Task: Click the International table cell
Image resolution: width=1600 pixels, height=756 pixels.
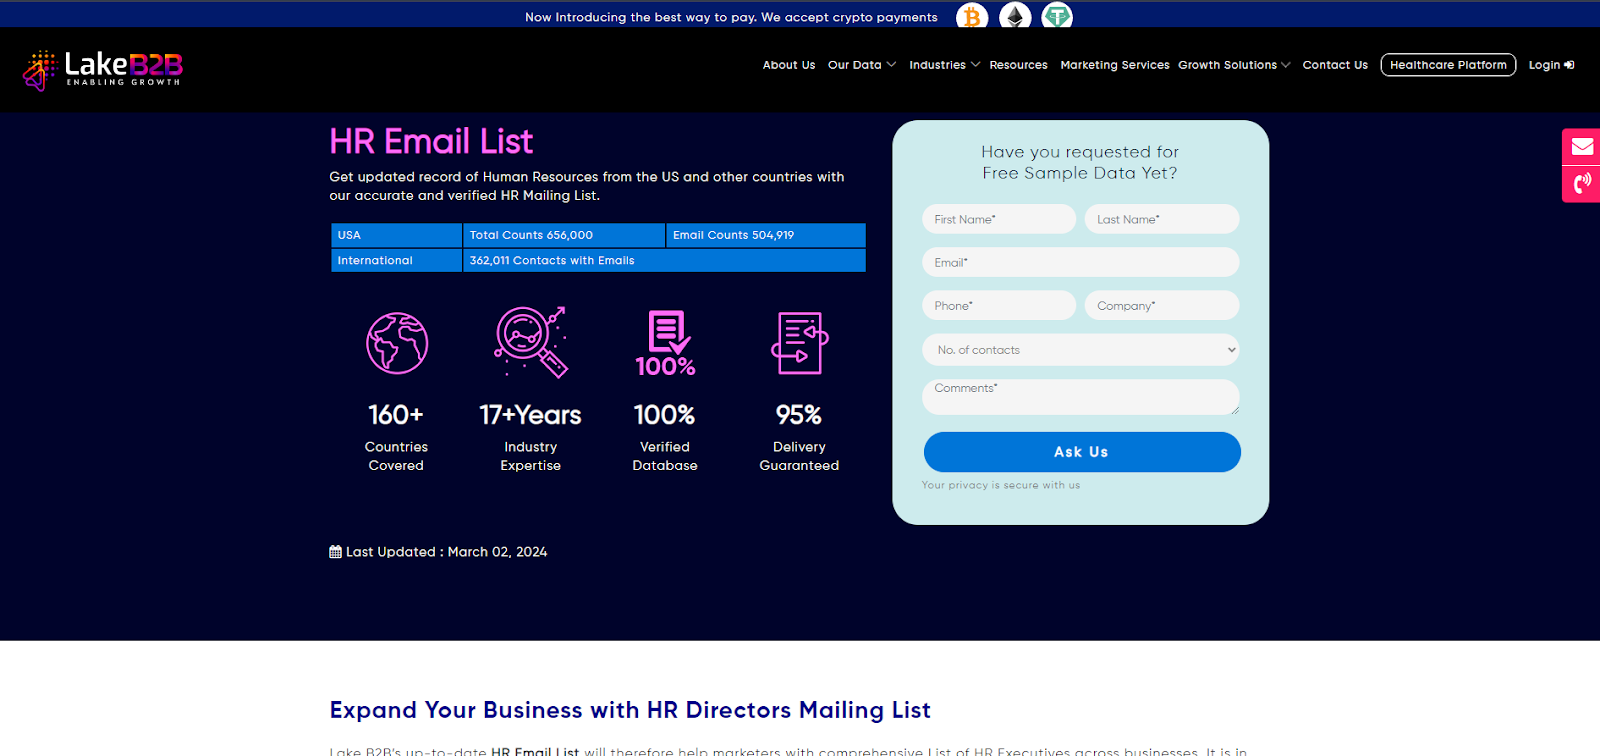Action: click(397, 260)
